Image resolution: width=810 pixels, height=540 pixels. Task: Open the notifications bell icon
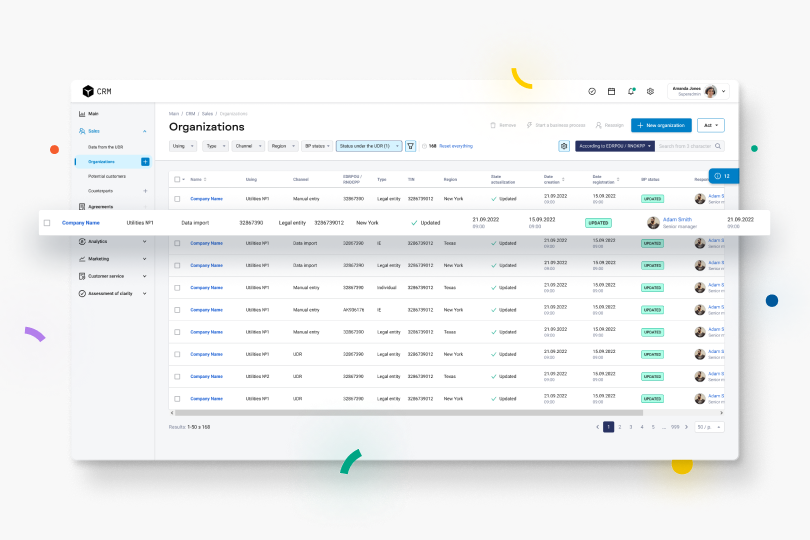(x=631, y=91)
